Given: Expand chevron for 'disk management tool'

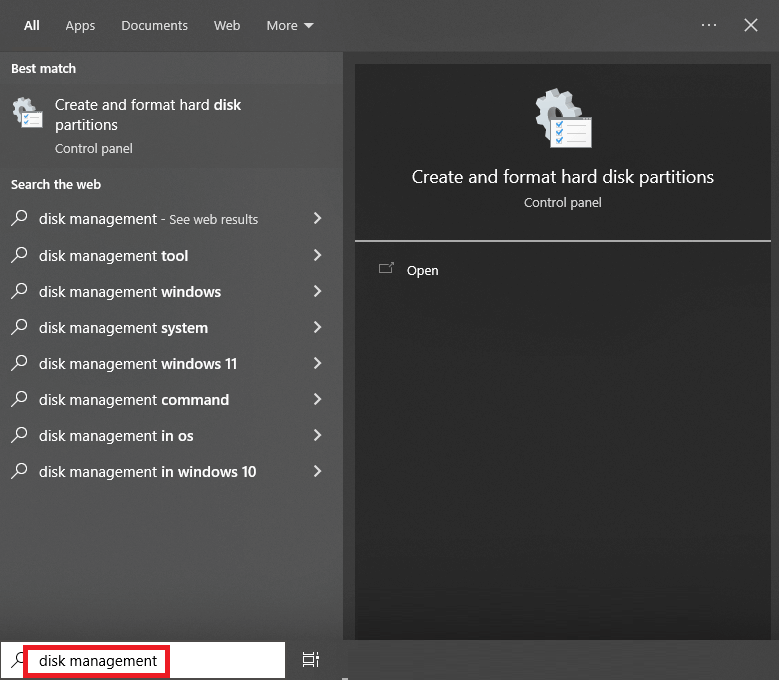Looking at the screenshot, I should tap(317, 255).
